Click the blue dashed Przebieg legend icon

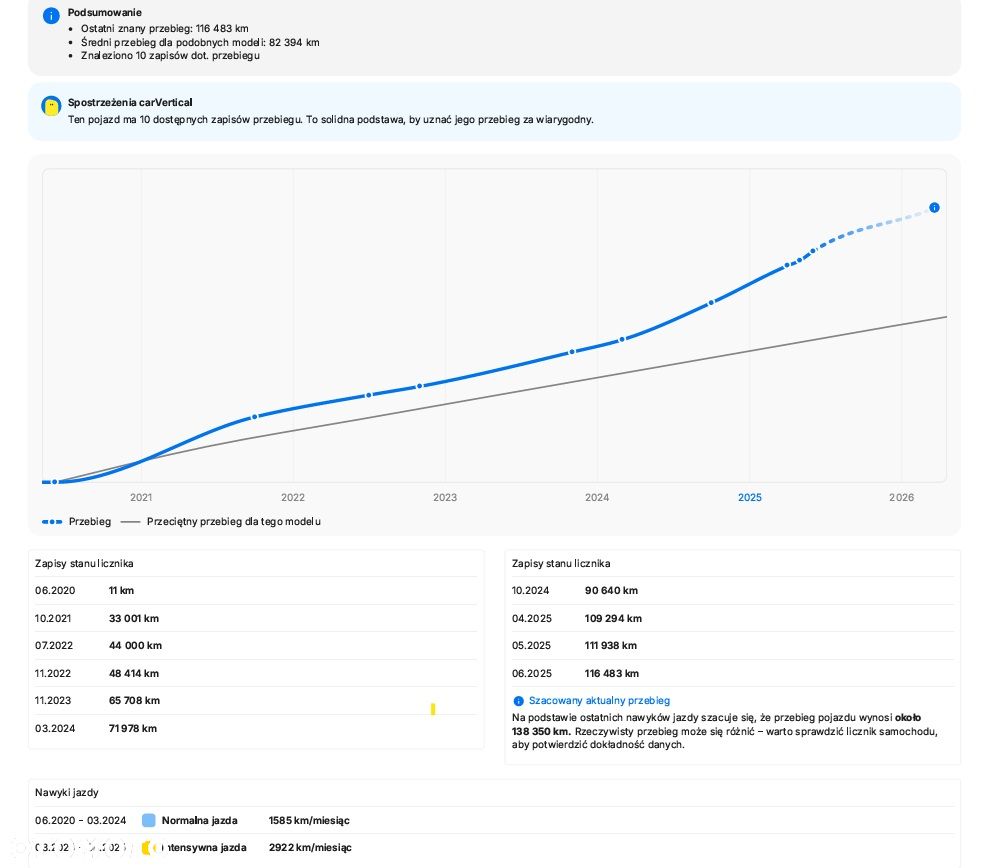[x=52, y=521]
